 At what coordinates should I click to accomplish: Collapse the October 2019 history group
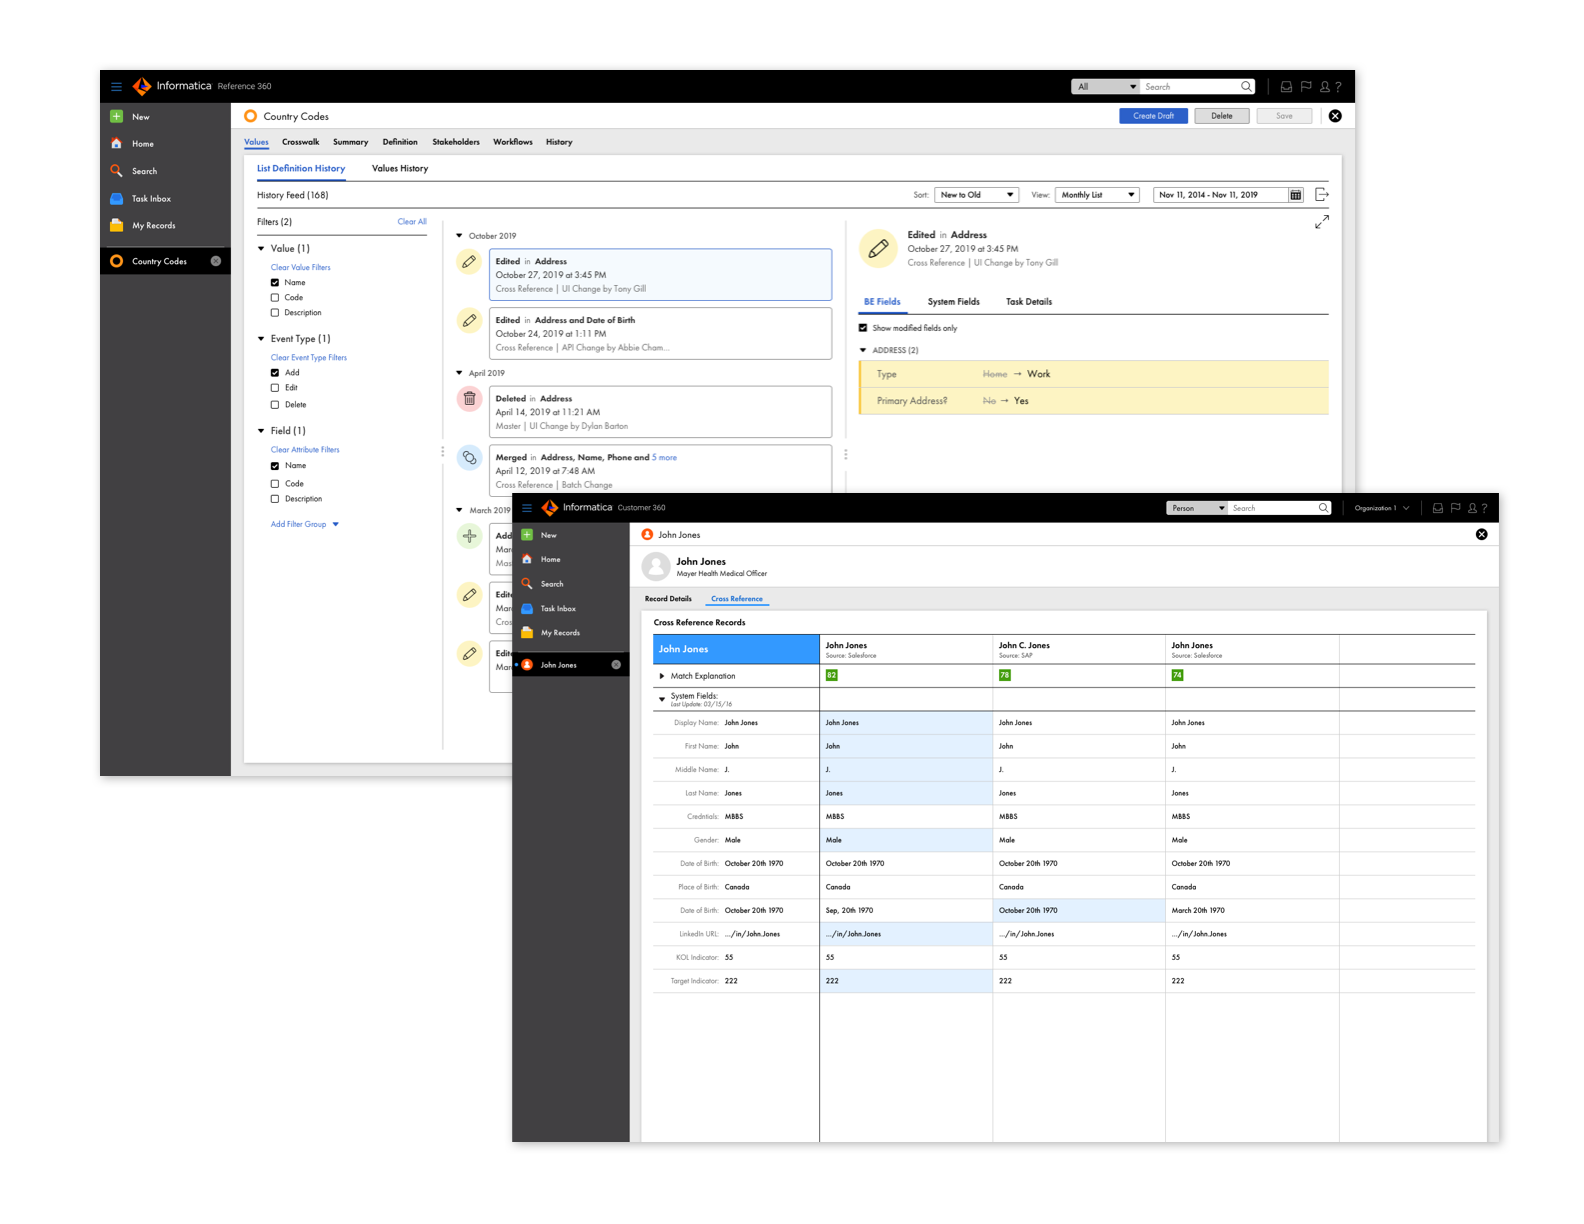[x=460, y=236]
